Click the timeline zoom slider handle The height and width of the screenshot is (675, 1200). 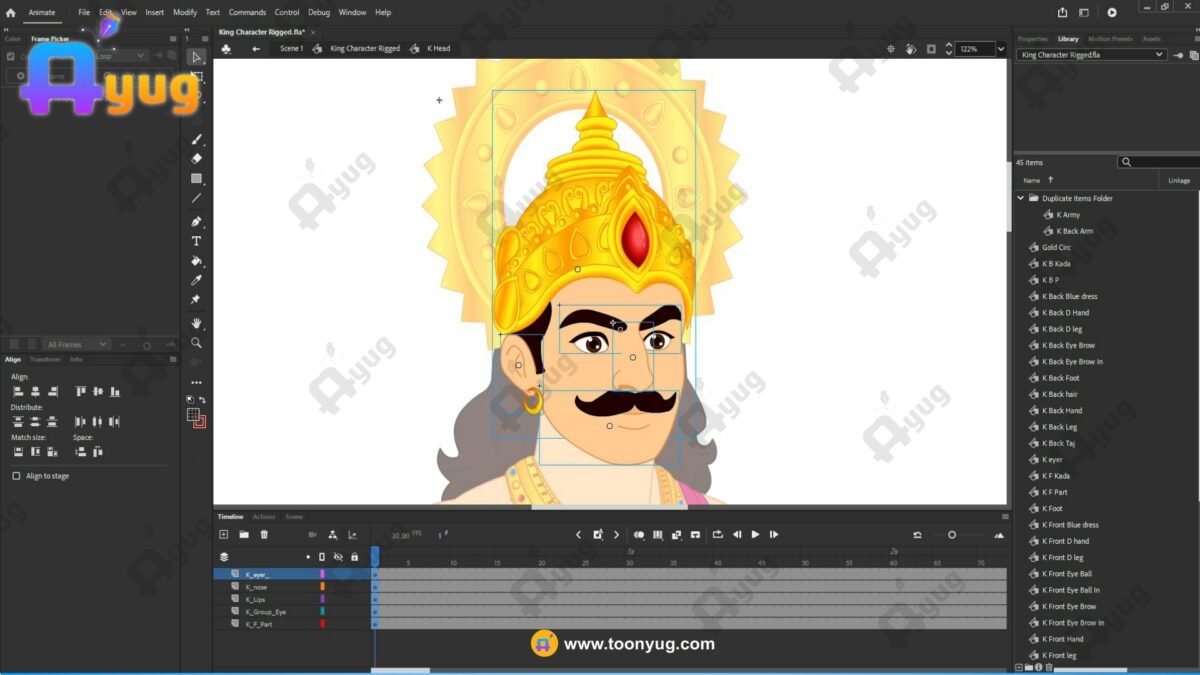(x=952, y=535)
